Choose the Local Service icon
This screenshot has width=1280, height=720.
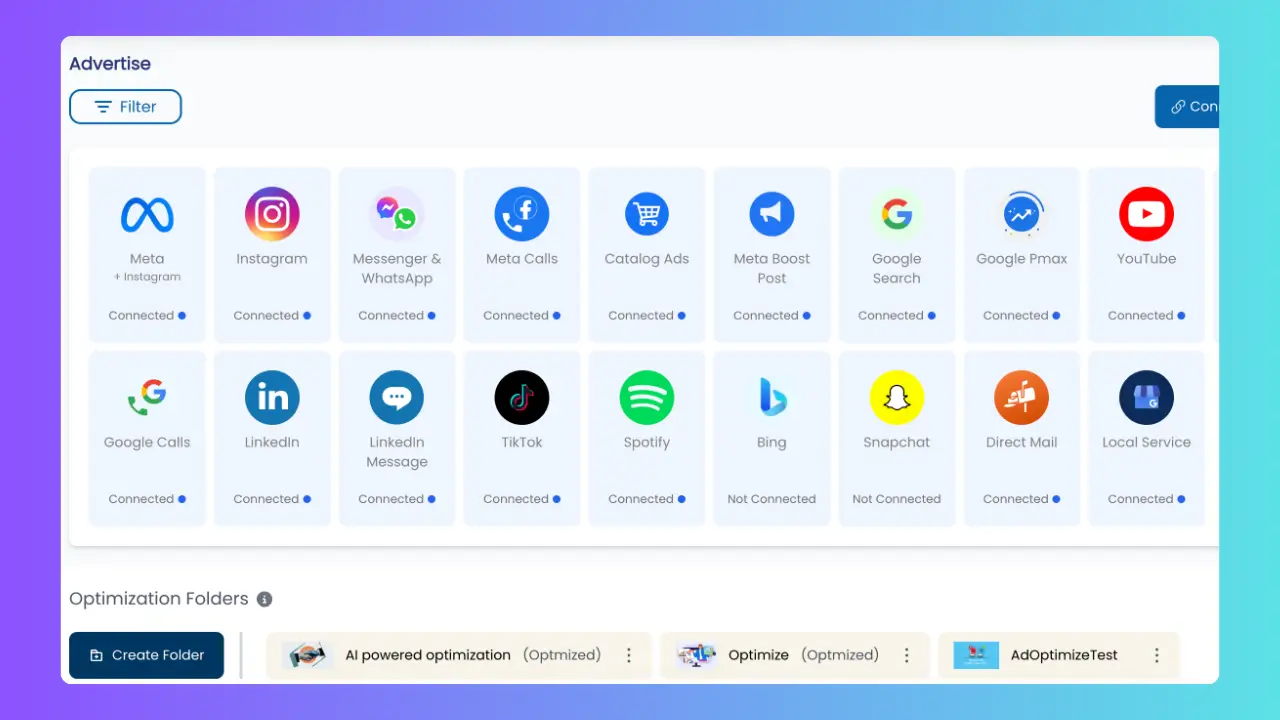(x=1146, y=398)
